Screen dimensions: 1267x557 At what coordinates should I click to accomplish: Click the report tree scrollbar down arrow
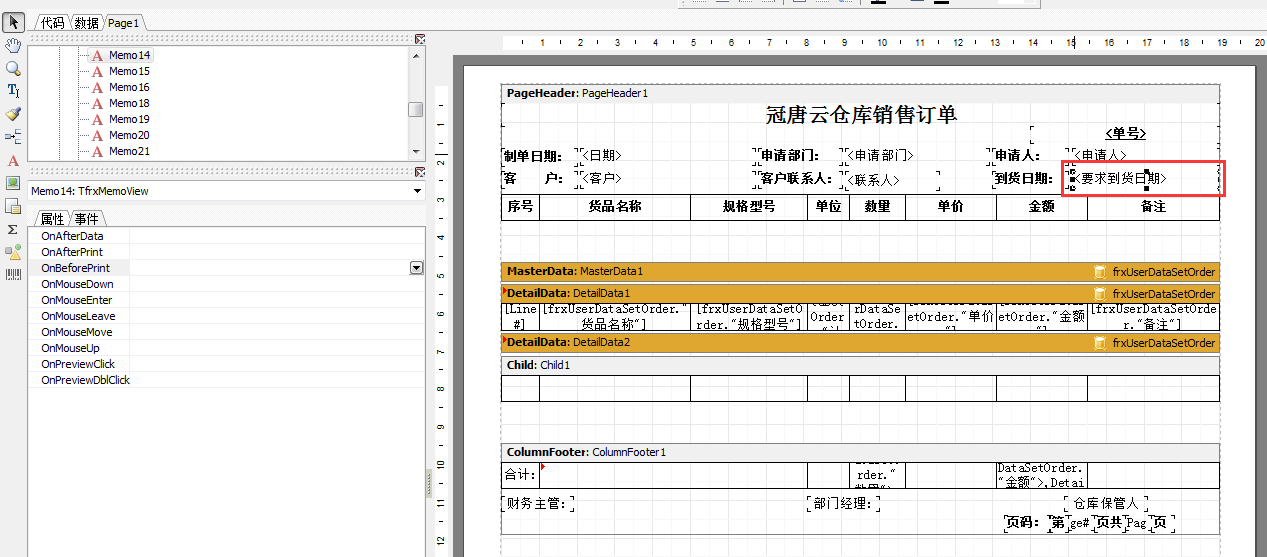(416, 151)
